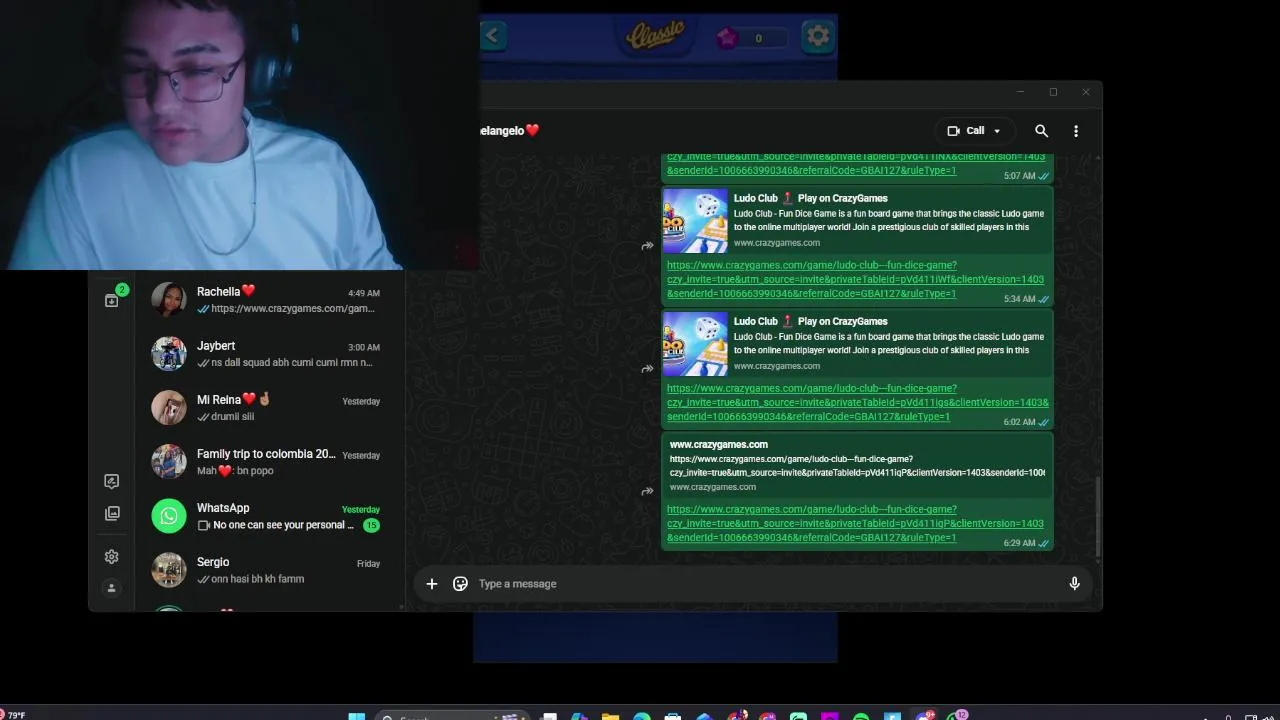Open the crazygames link in 5:07 AM message
The width and height of the screenshot is (1280, 720).
(x=856, y=163)
